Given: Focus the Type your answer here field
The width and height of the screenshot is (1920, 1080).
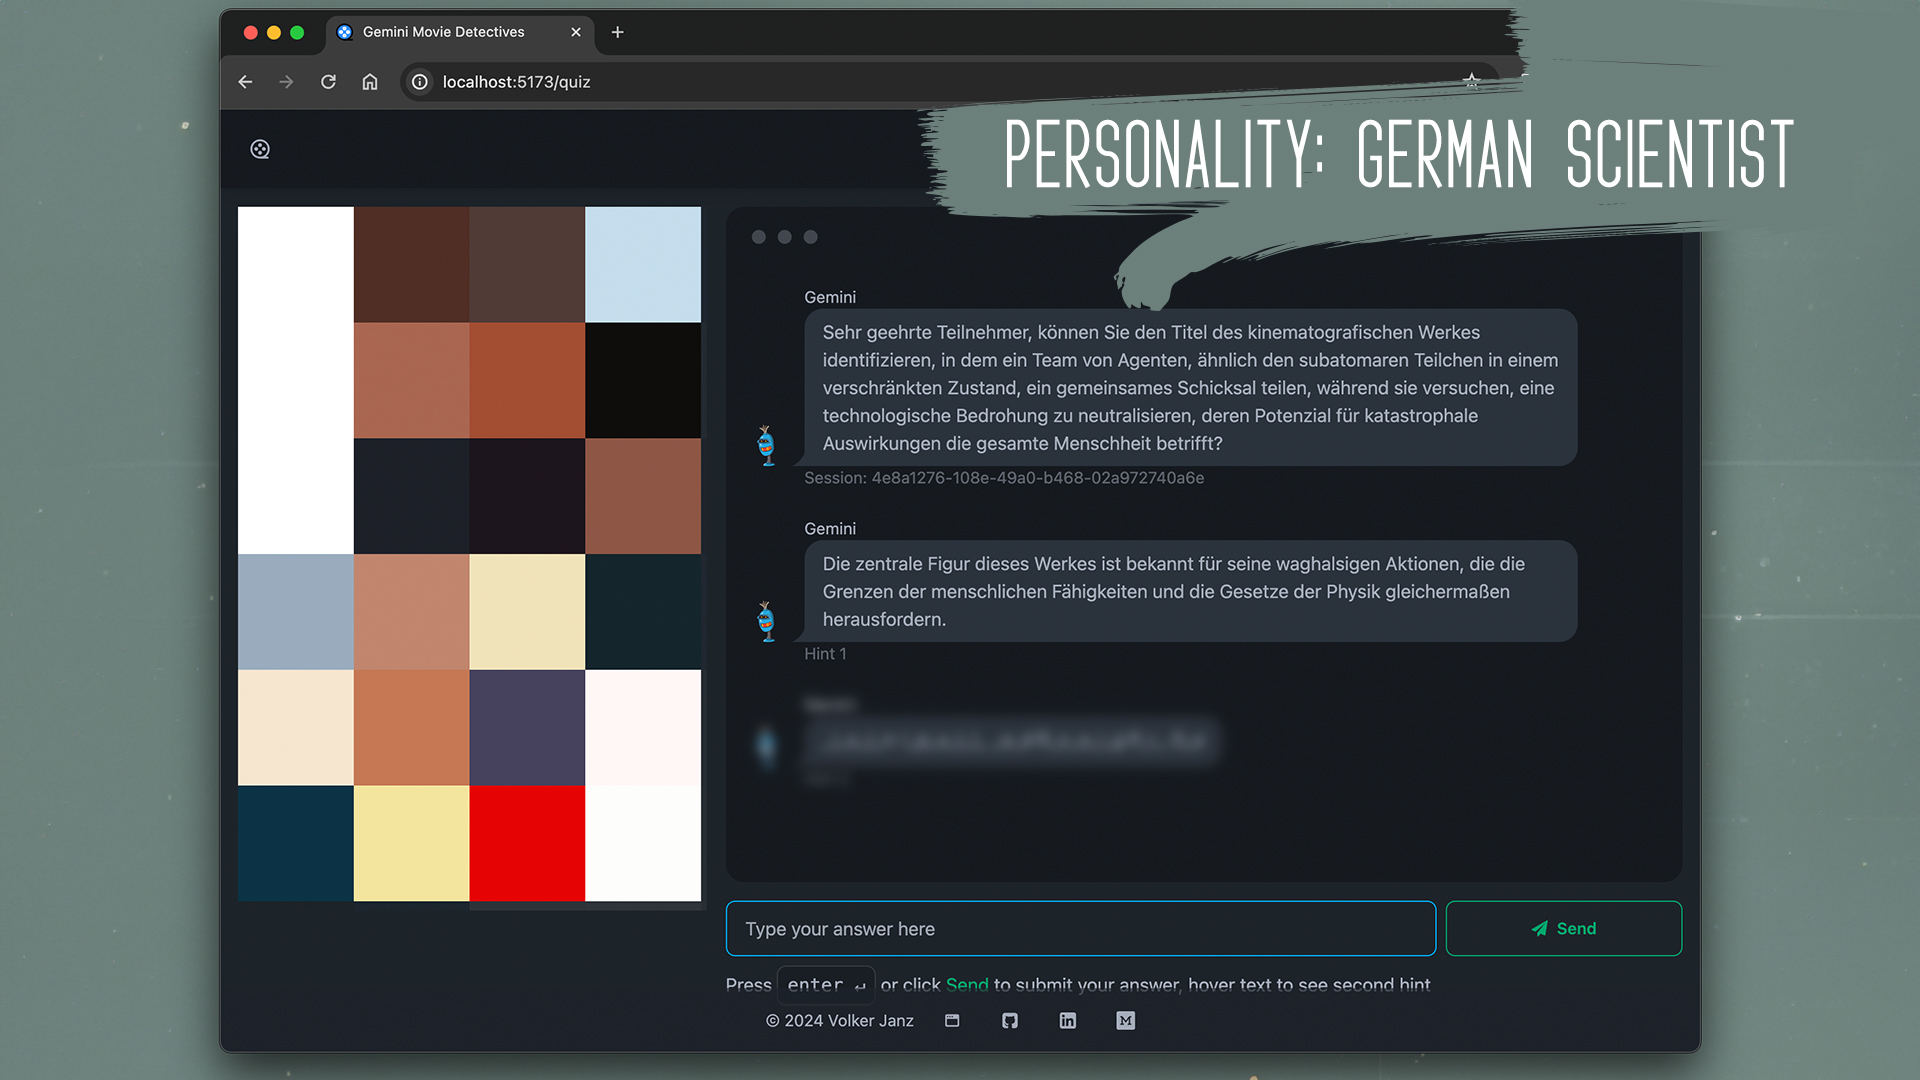Looking at the screenshot, I should [x=1080, y=929].
